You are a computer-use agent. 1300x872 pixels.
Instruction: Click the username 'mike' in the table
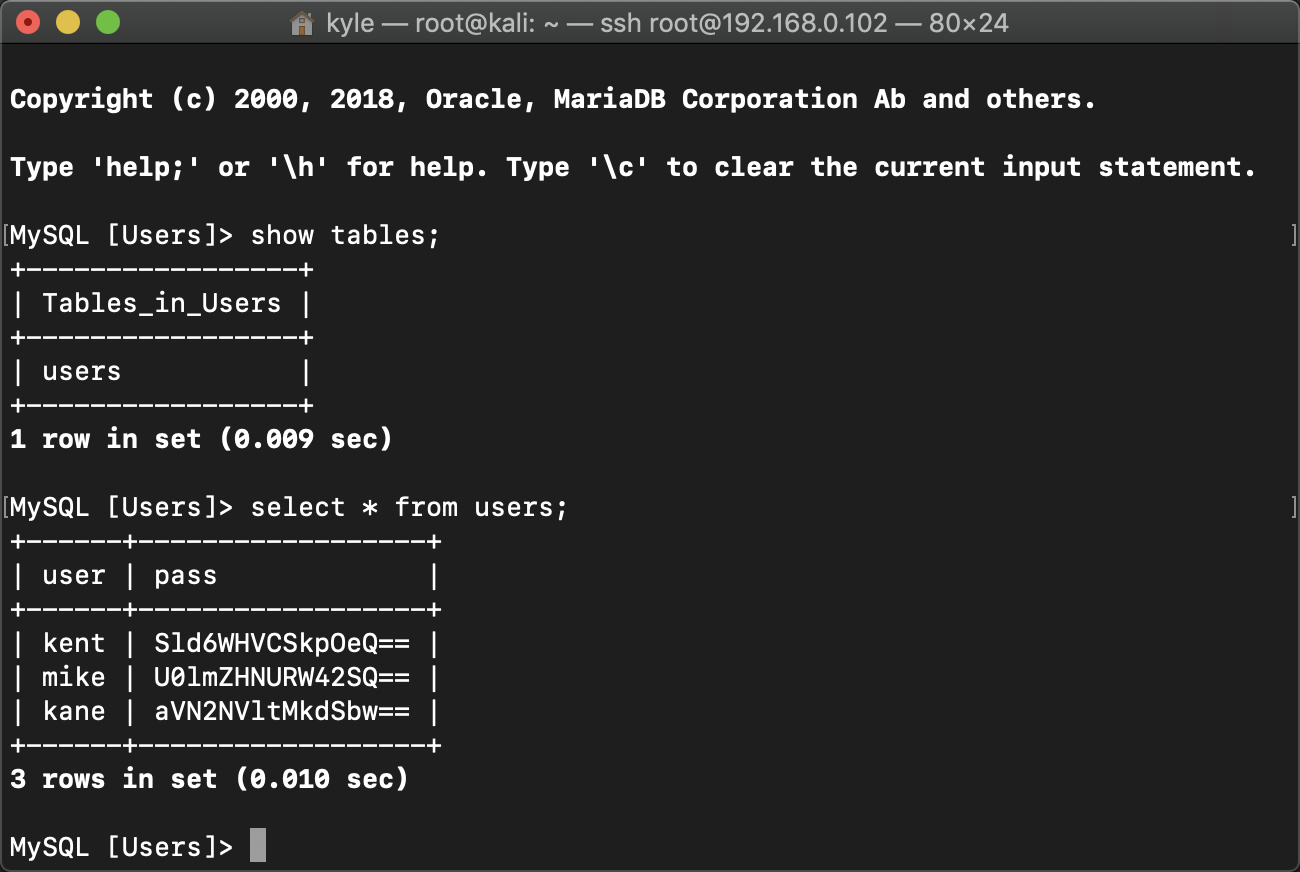[74, 677]
